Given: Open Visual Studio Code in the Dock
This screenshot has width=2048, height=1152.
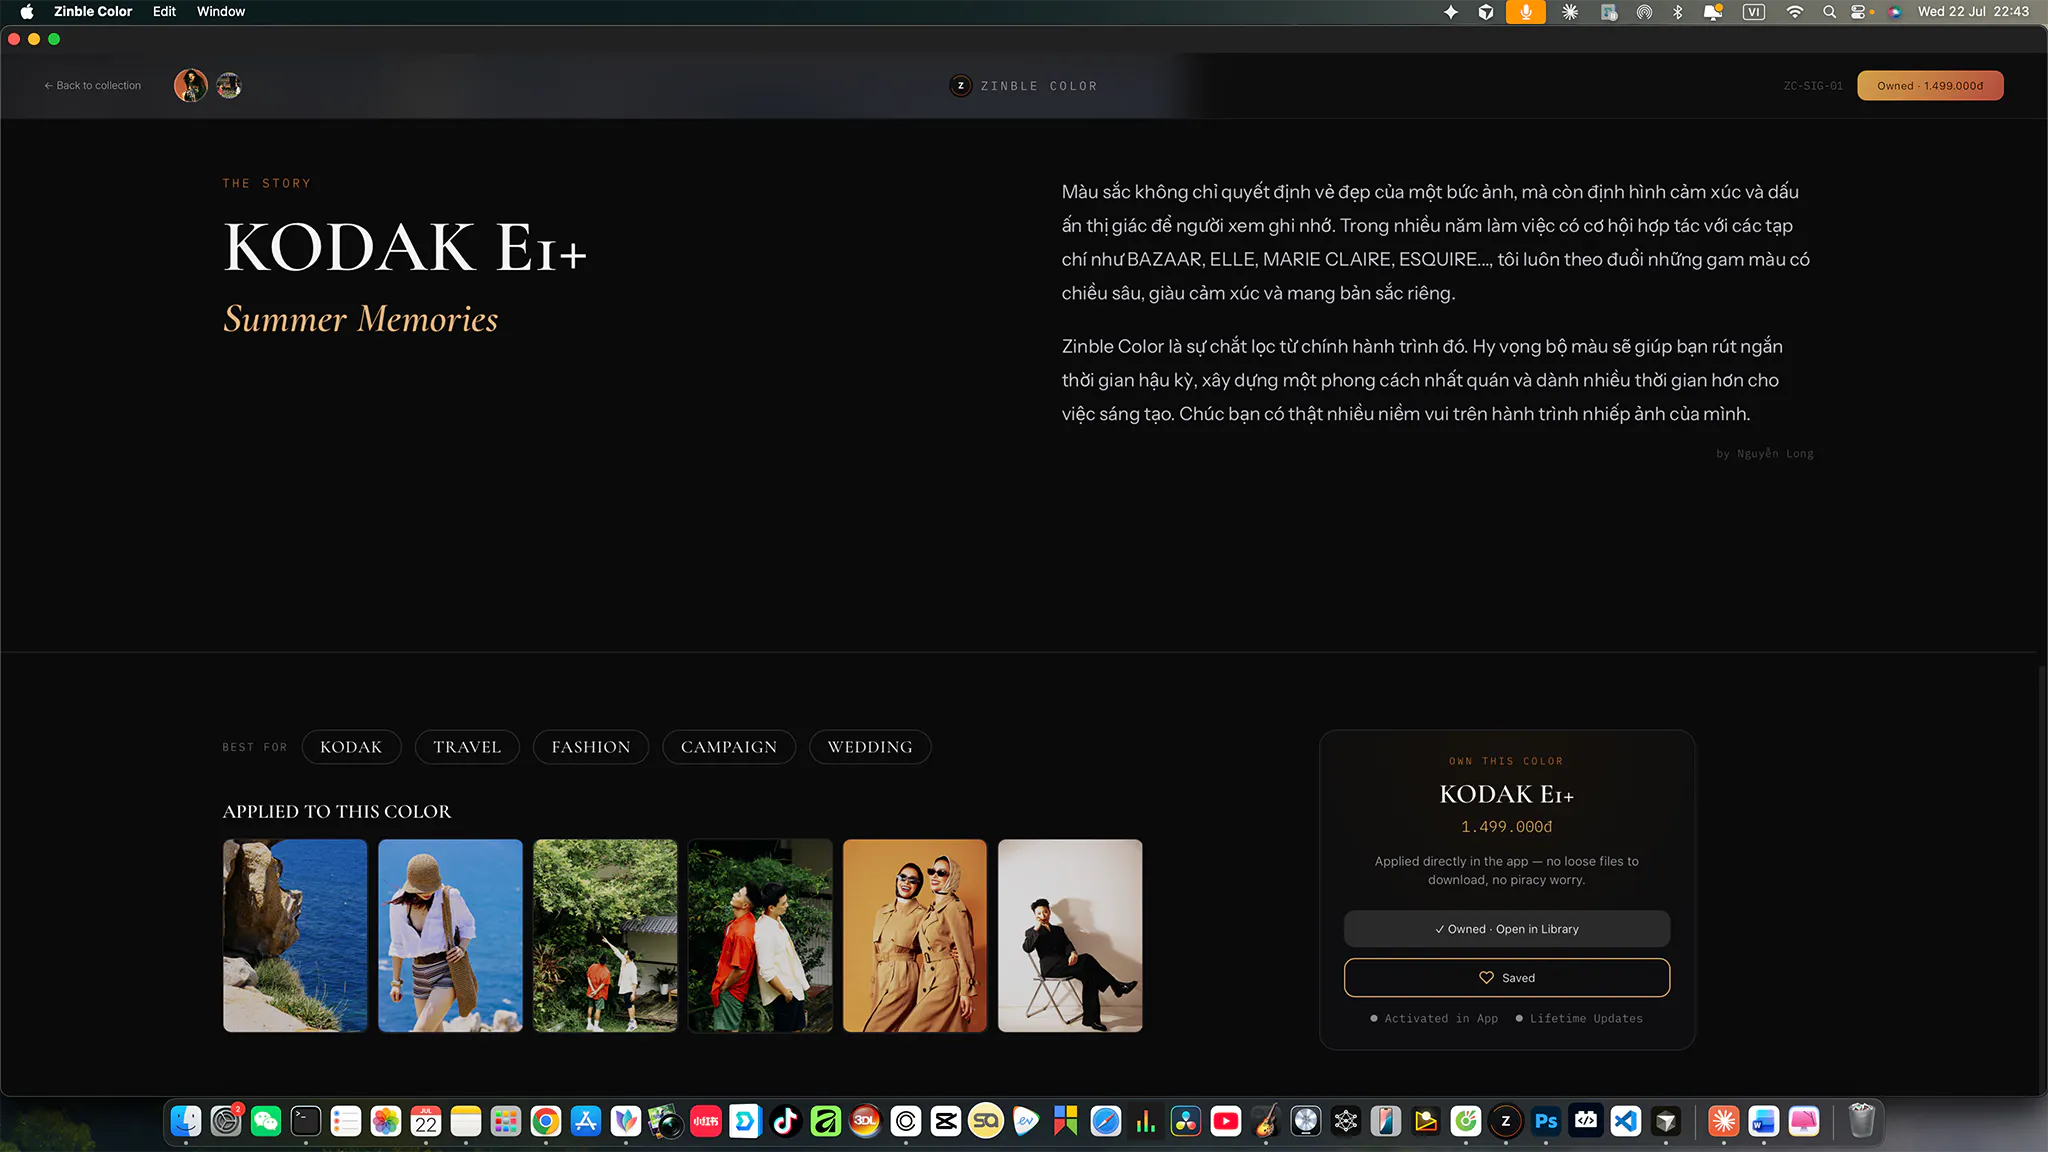Looking at the screenshot, I should pyautogui.click(x=1626, y=1122).
